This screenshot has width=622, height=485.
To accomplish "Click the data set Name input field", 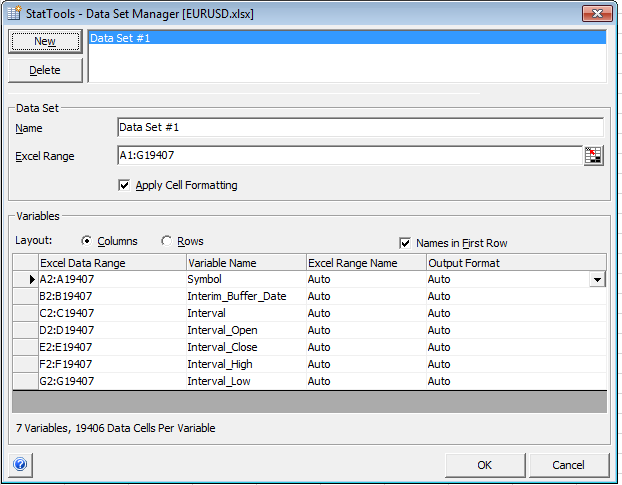I will tap(361, 127).
